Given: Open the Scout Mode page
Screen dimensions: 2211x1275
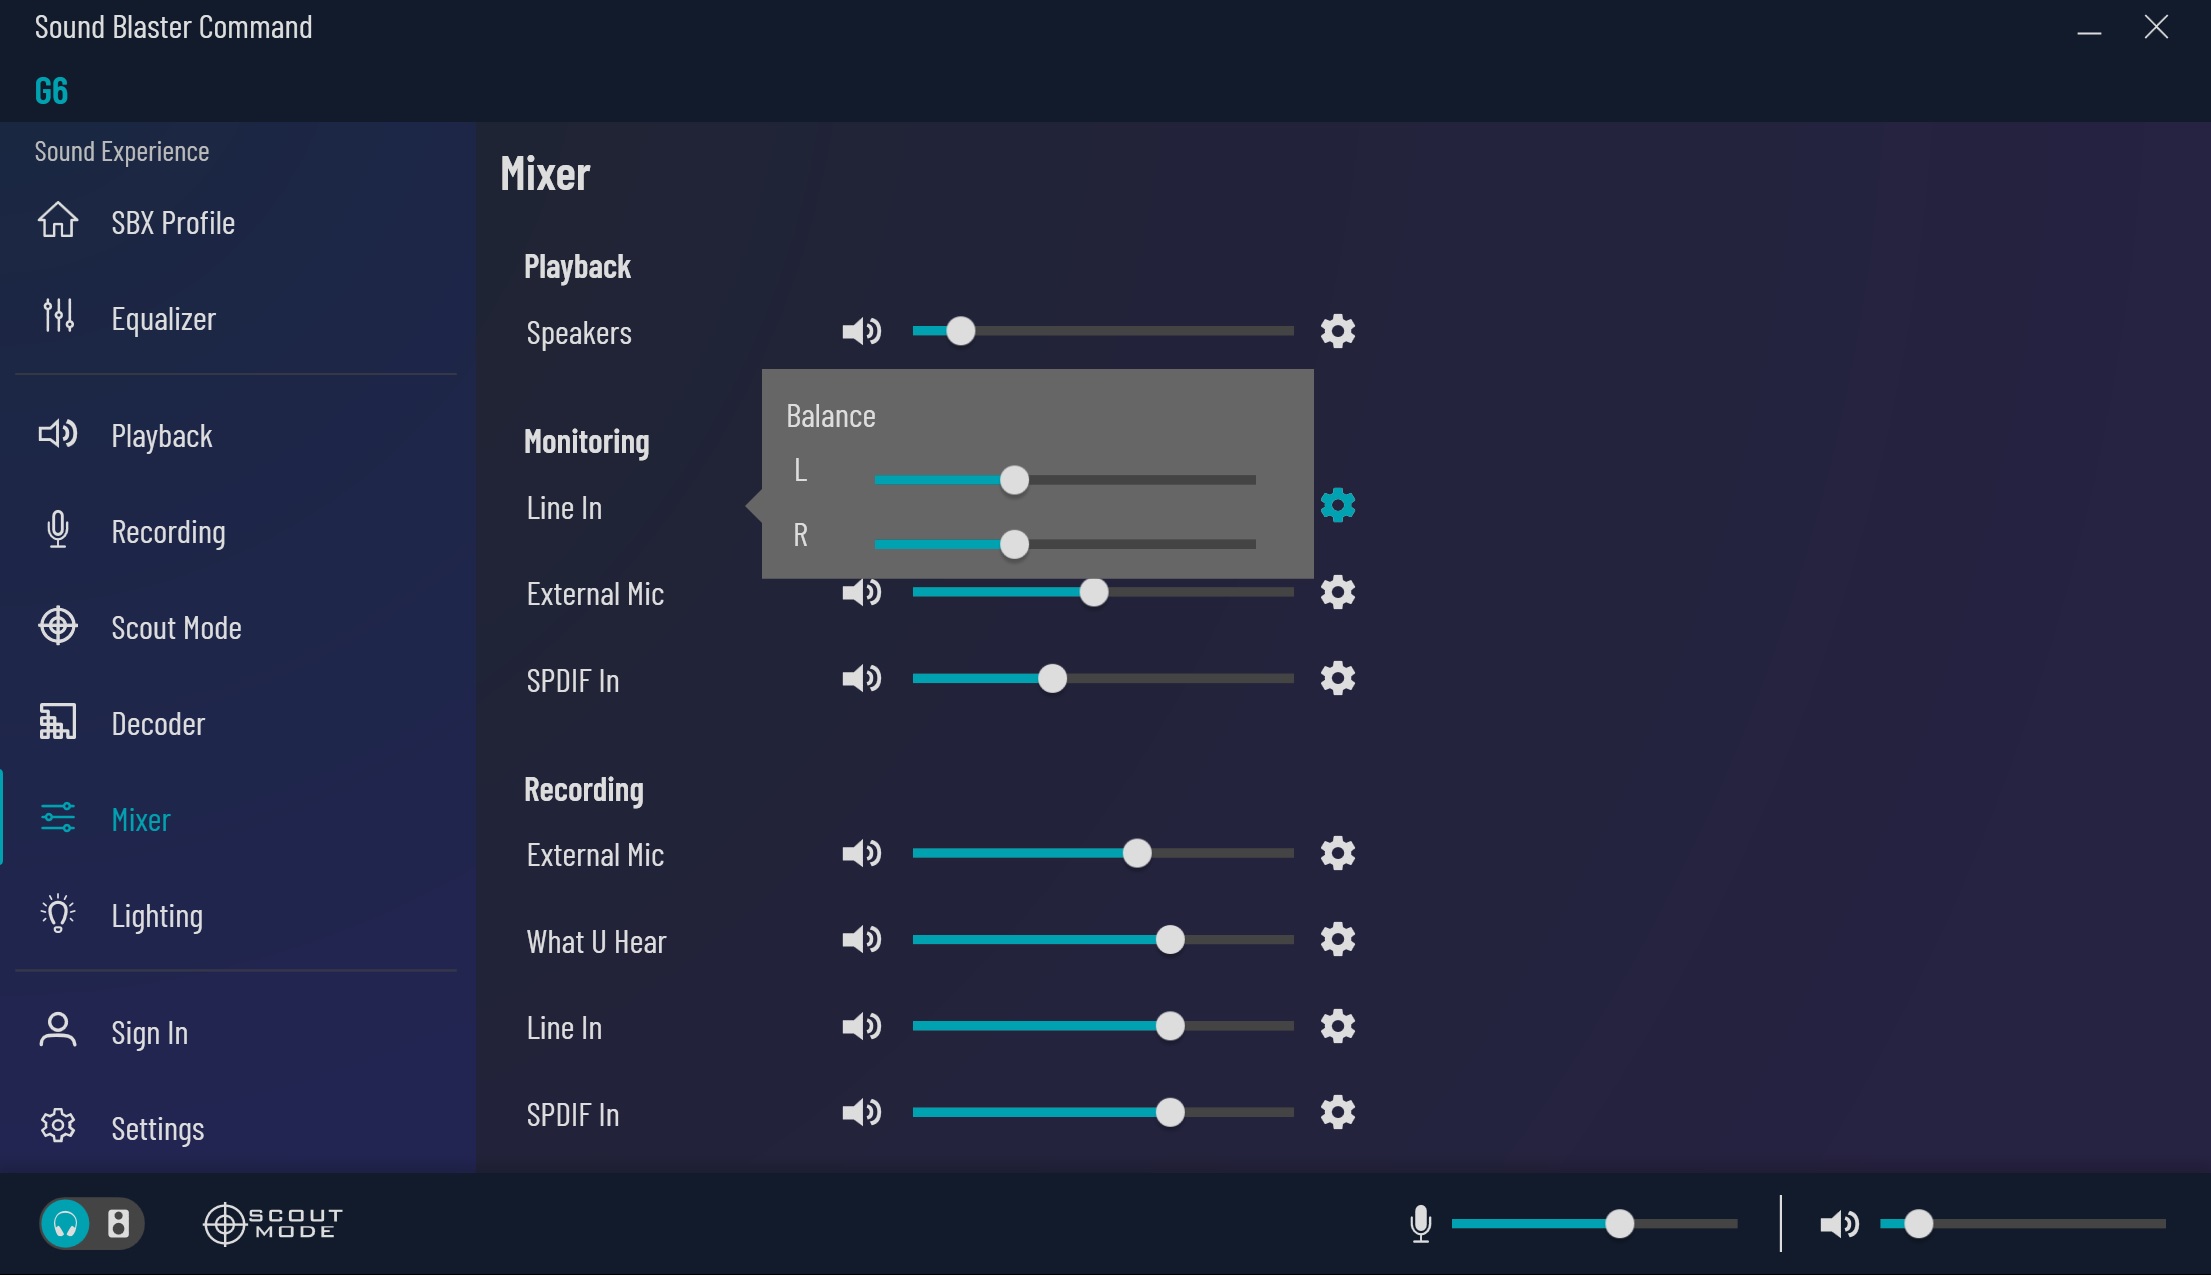Looking at the screenshot, I should click(177, 627).
